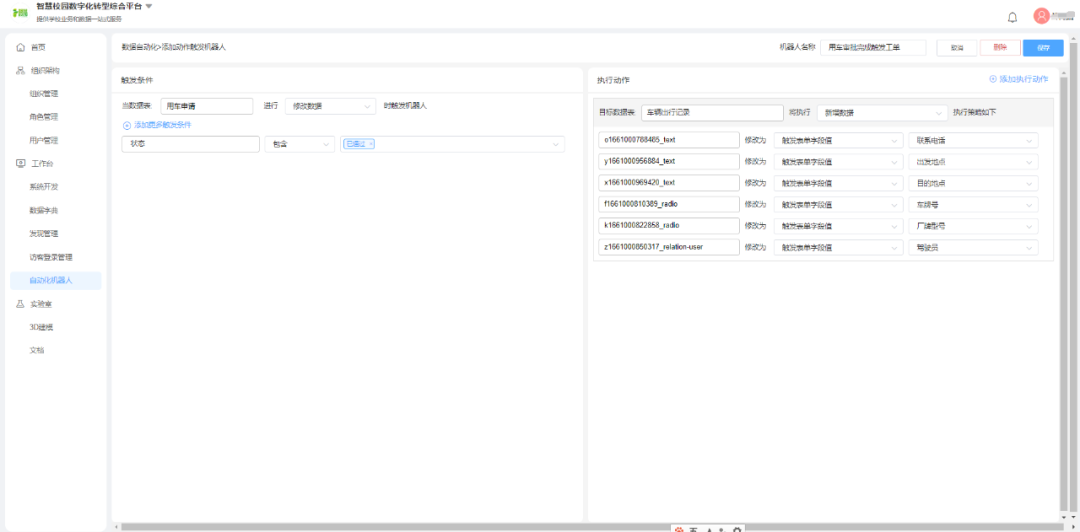Image resolution: width=1080 pixels, height=532 pixels.
Task: Click the red 删除 delete button
Action: [x=999, y=47]
